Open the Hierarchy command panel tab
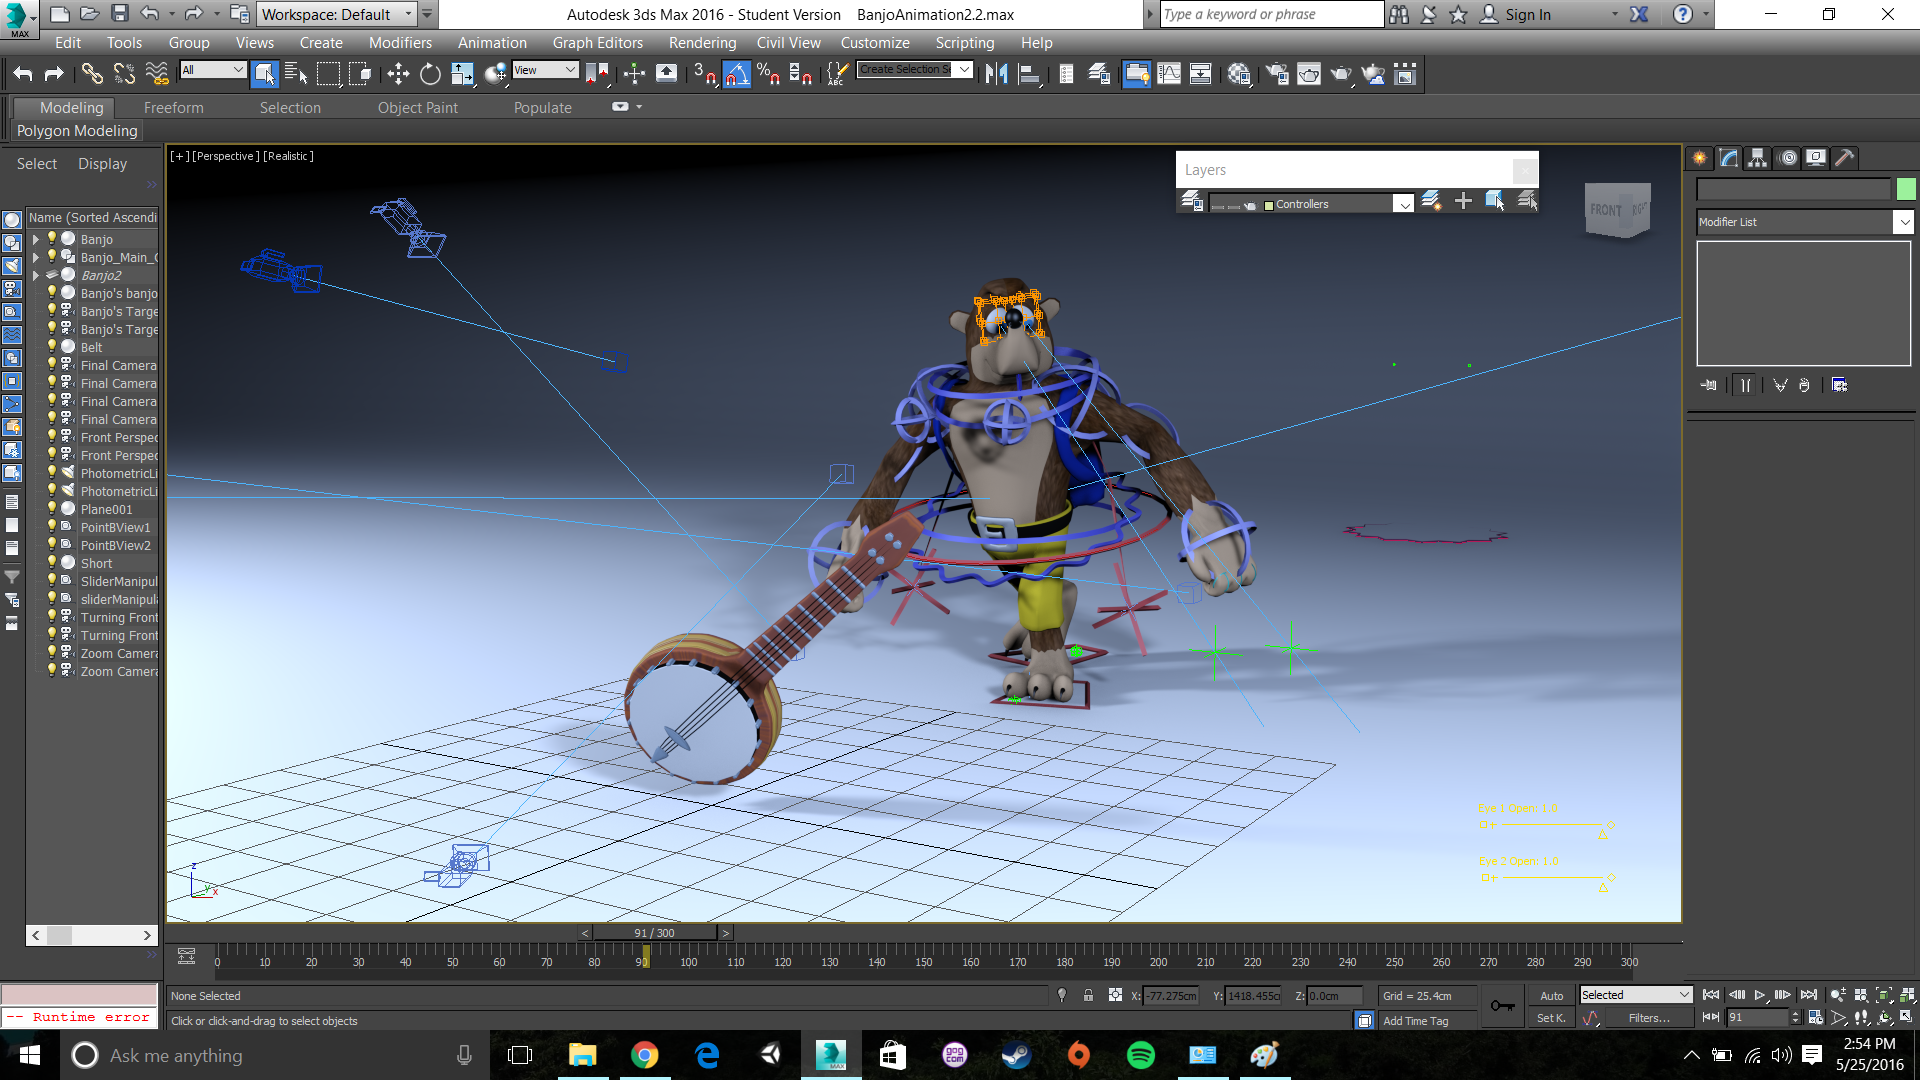The height and width of the screenshot is (1080, 1920). [1757, 158]
